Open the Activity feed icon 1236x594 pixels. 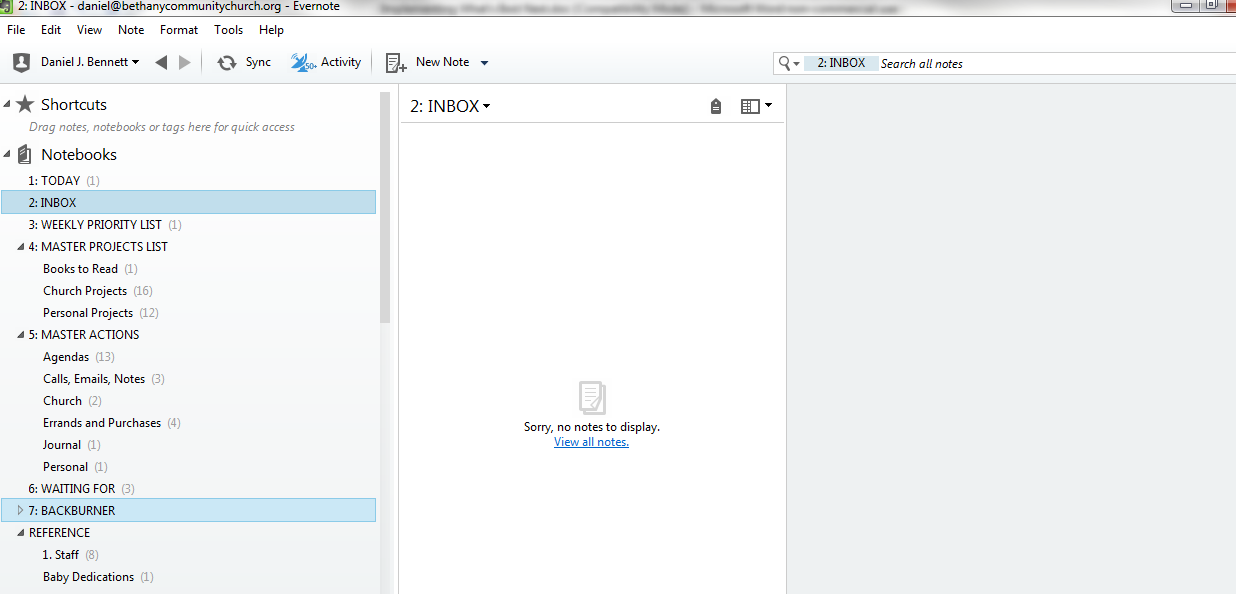(x=303, y=62)
